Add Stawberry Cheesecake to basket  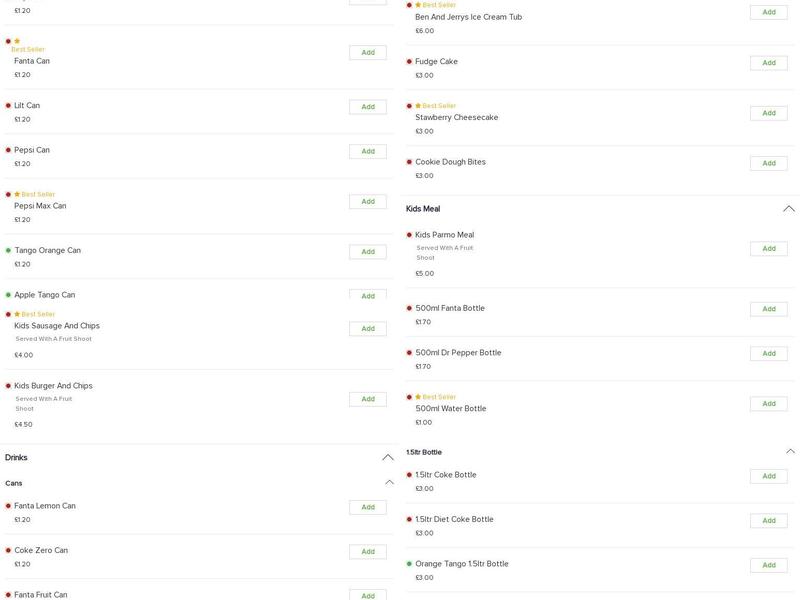coord(768,113)
